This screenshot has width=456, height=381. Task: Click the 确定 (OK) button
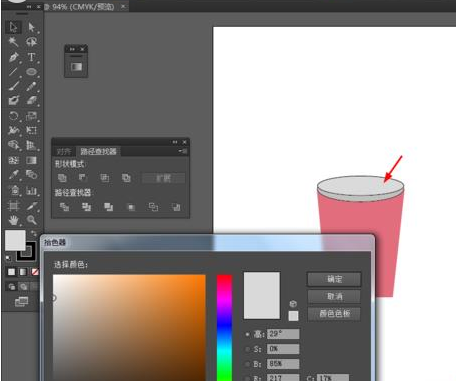point(334,279)
